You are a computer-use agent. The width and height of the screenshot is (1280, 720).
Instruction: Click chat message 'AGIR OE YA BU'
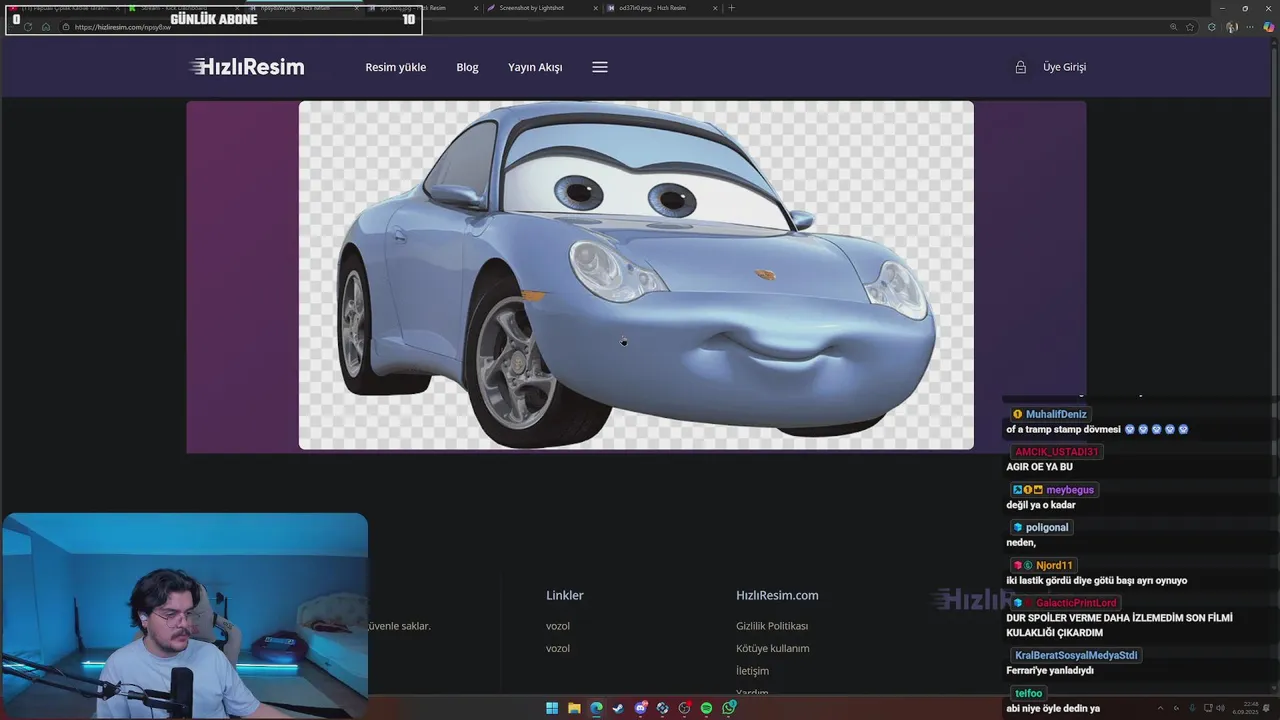click(x=1039, y=467)
